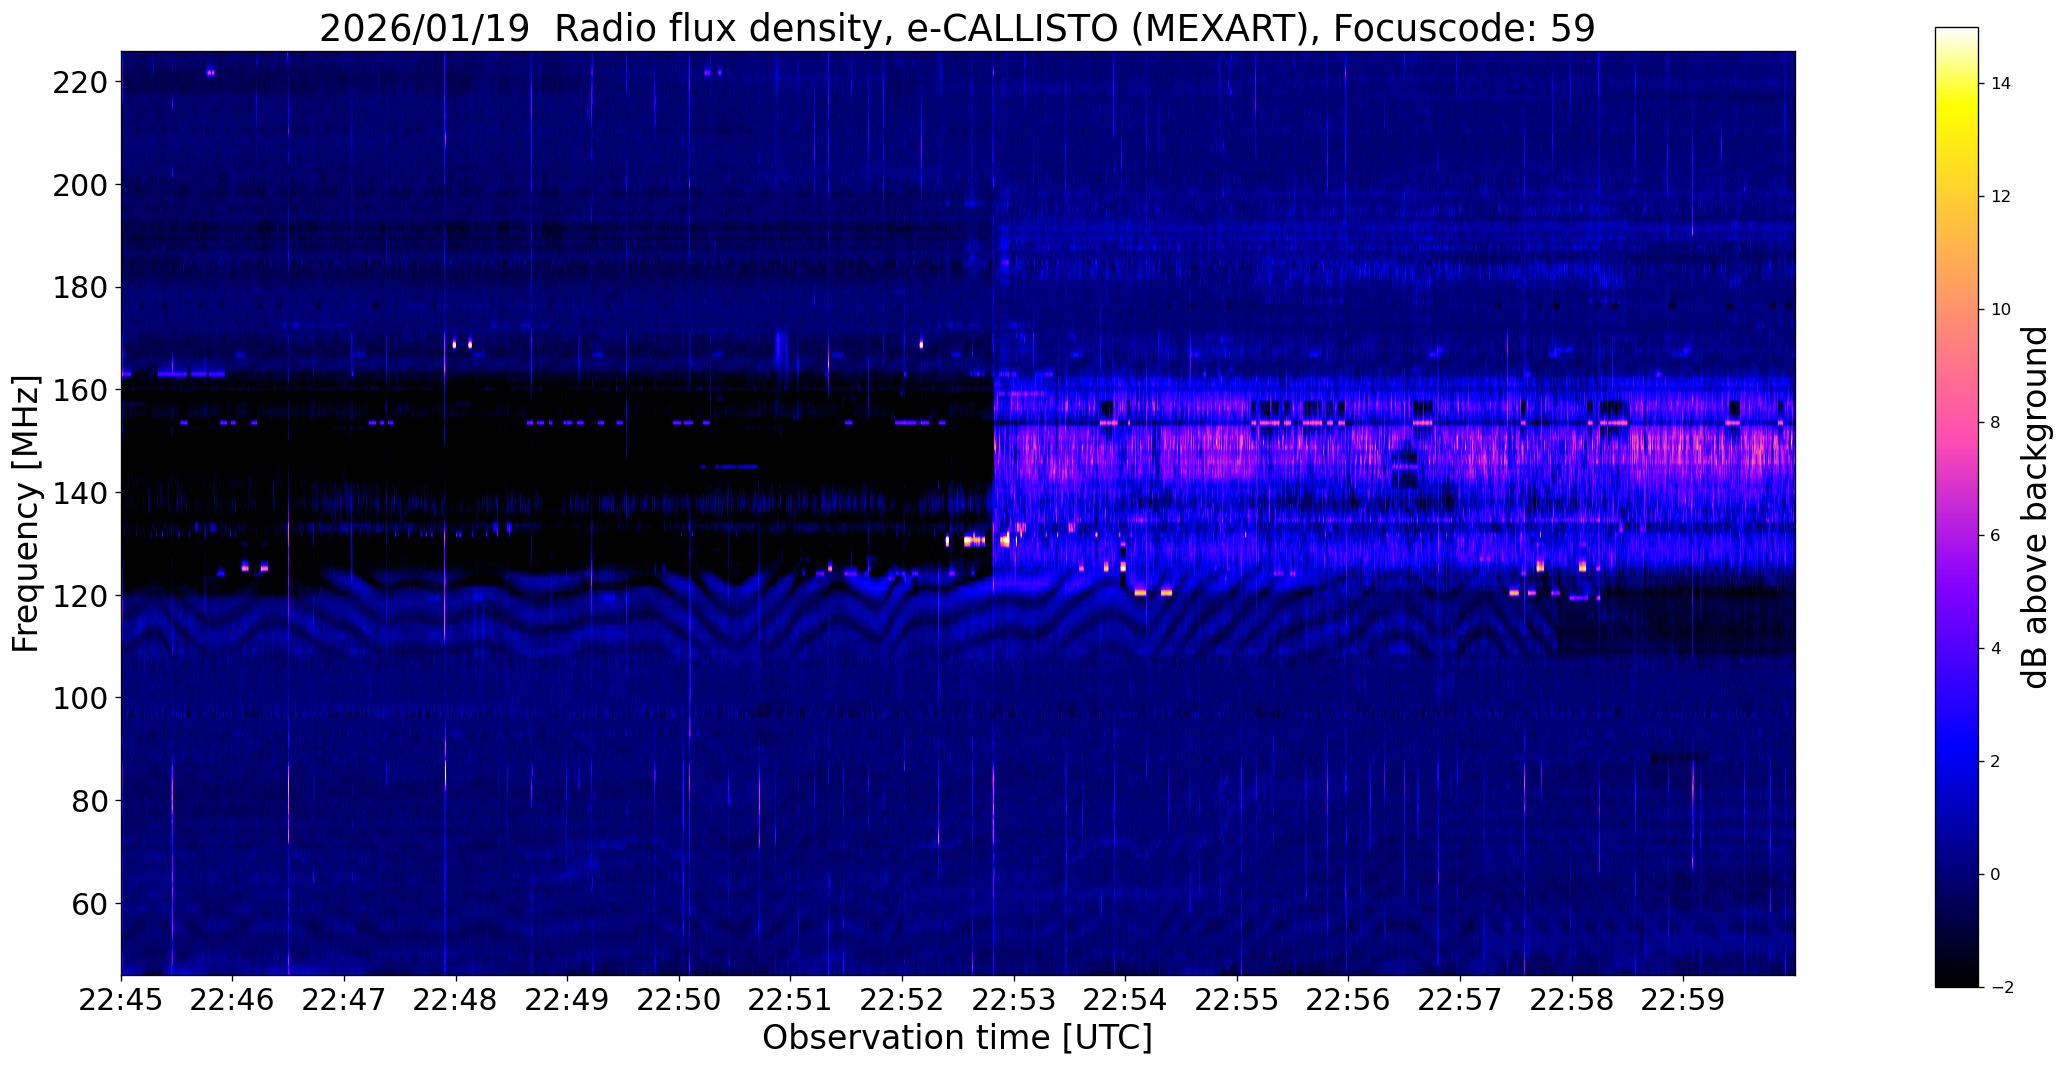Click the 'dB above background' colorbar label
Viewport: 2066px width, 1067px height.
click(x=2035, y=507)
